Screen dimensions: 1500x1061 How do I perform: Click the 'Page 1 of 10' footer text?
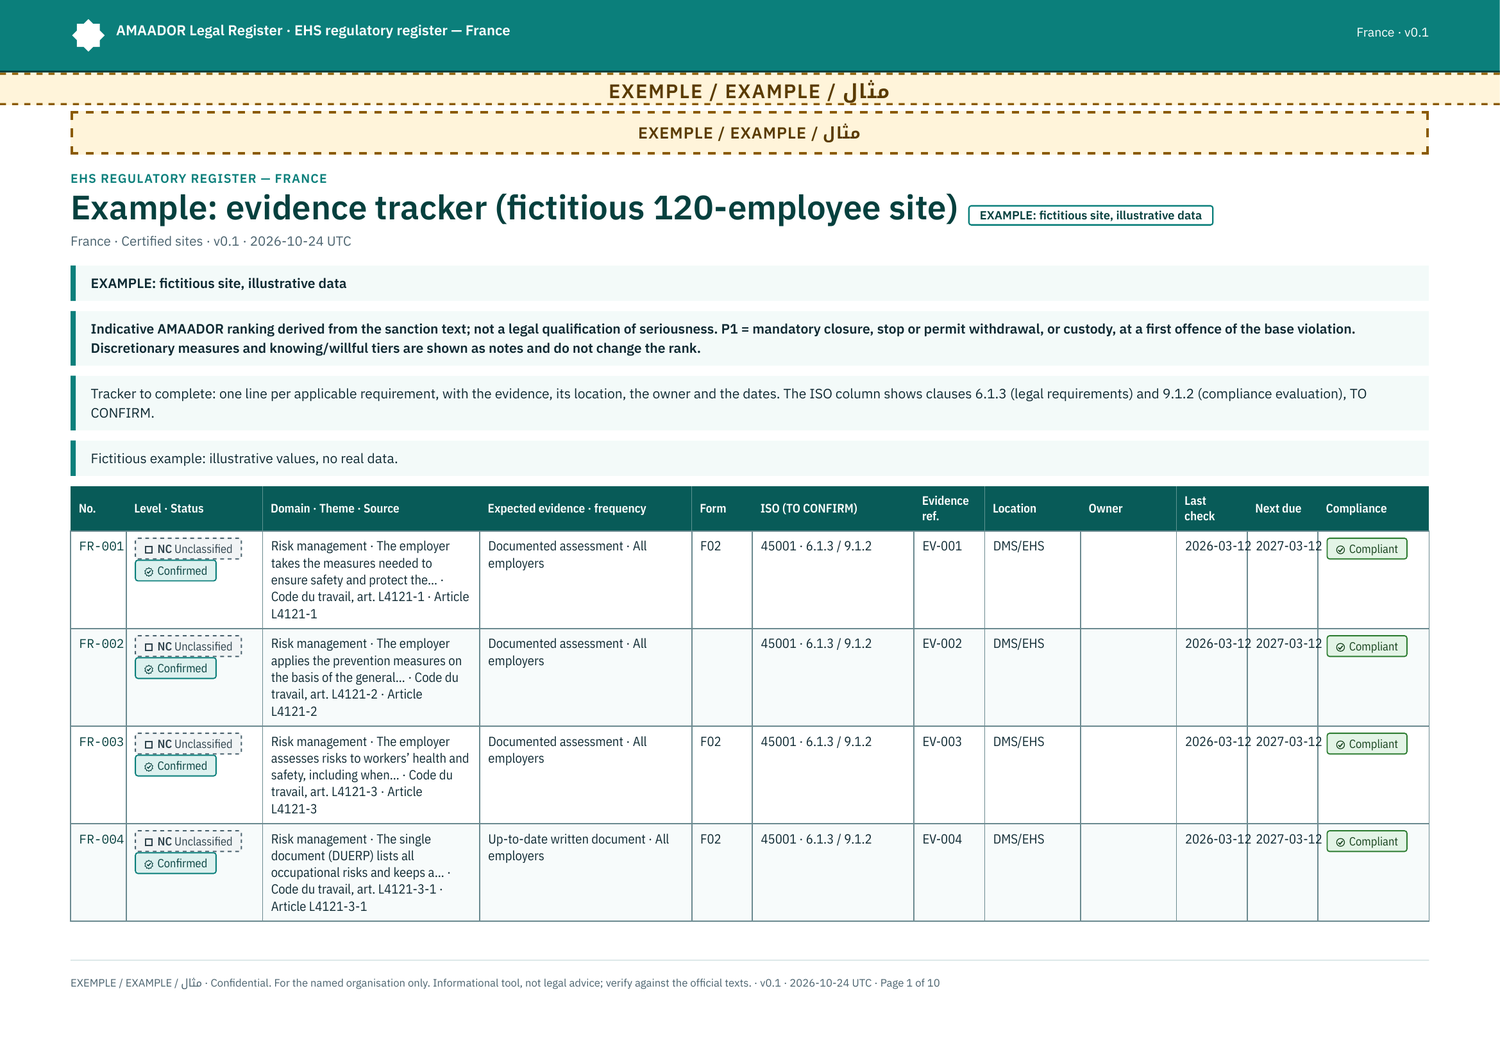coord(910,983)
